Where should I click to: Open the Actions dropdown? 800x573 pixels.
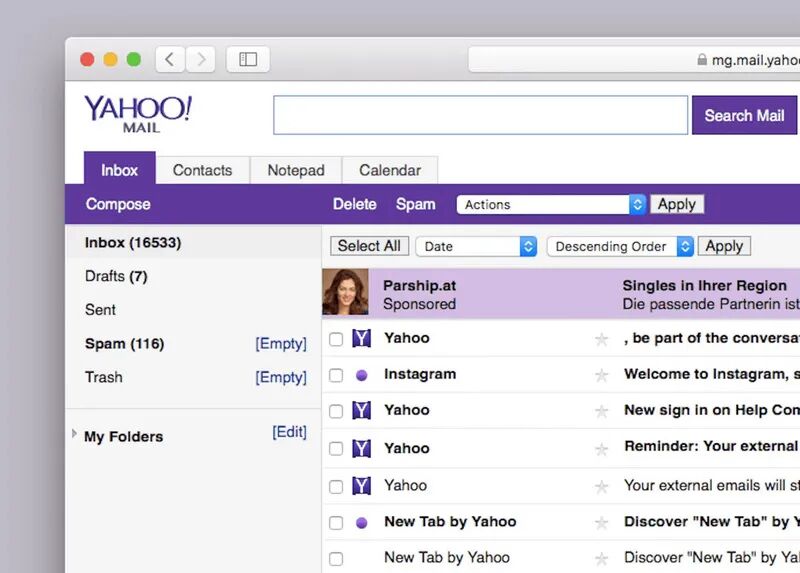pos(552,205)
